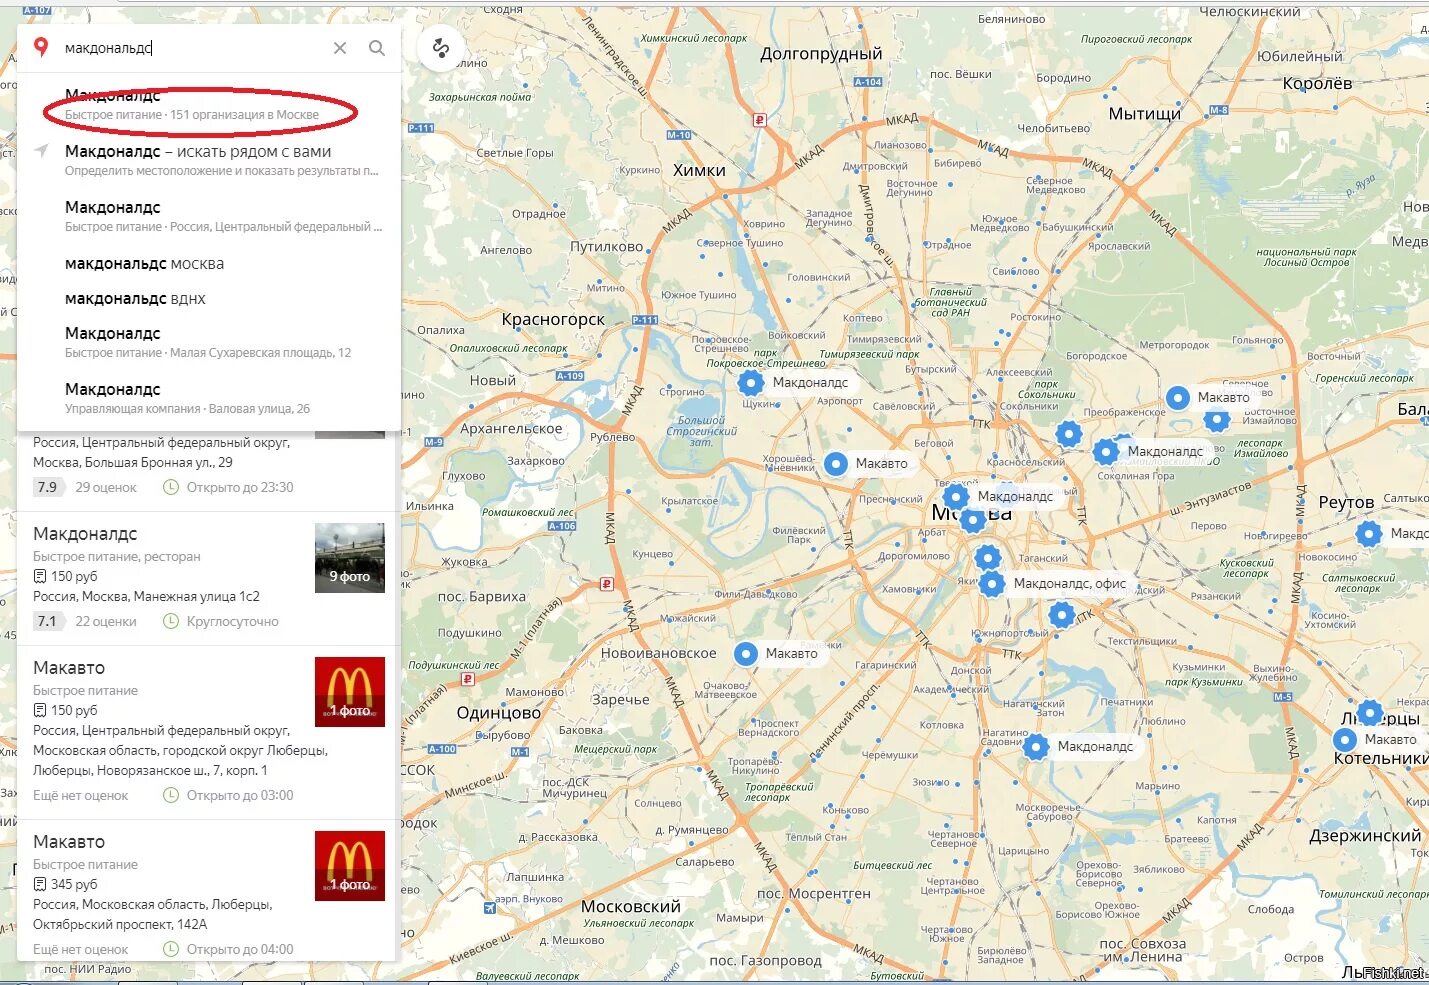Select suggestion Макдоналдс Центральный федеральный округ
This screenshot has width=1429, height=985.
pyautogui.click(x=209, y=216)
